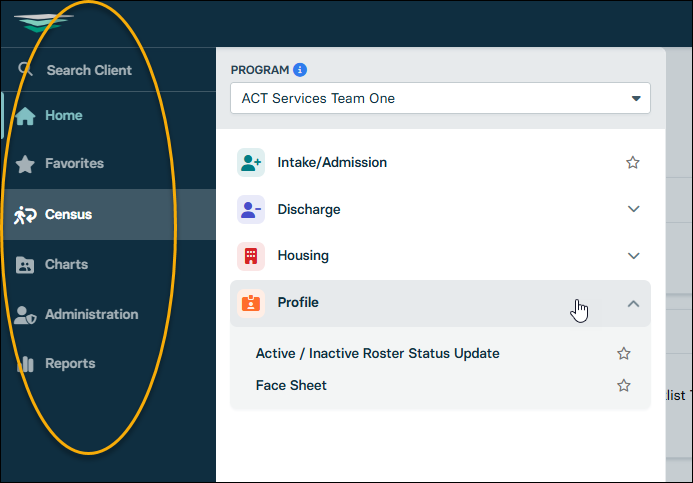
Task: Open Active / Inactive Roster Status Update
Action: (x=377, y=353)
